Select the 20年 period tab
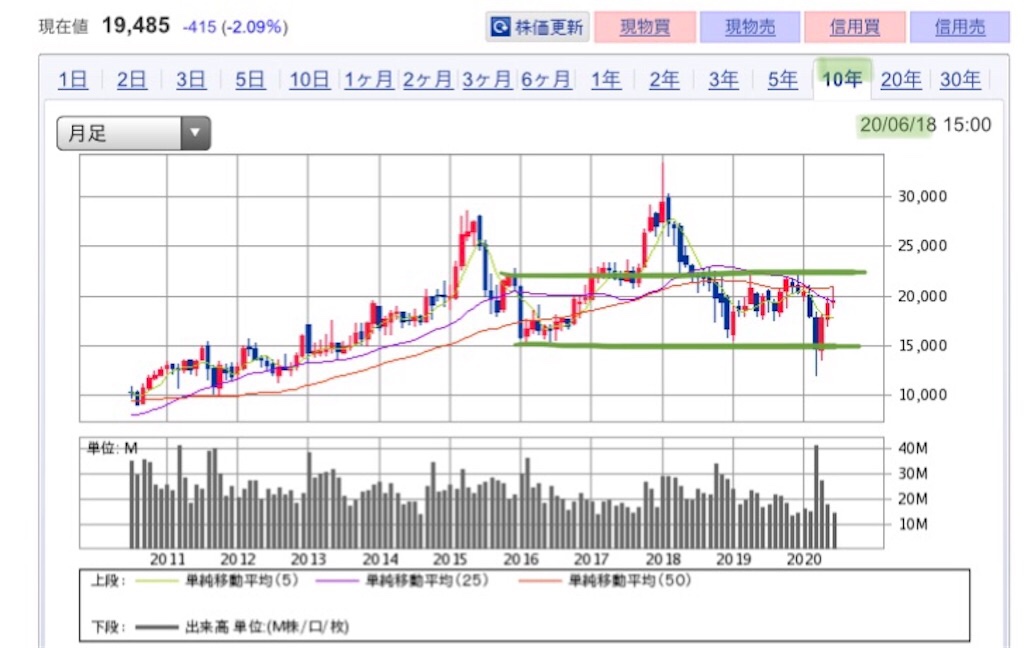Screen dimensions: 1024x648 point(901,80)
